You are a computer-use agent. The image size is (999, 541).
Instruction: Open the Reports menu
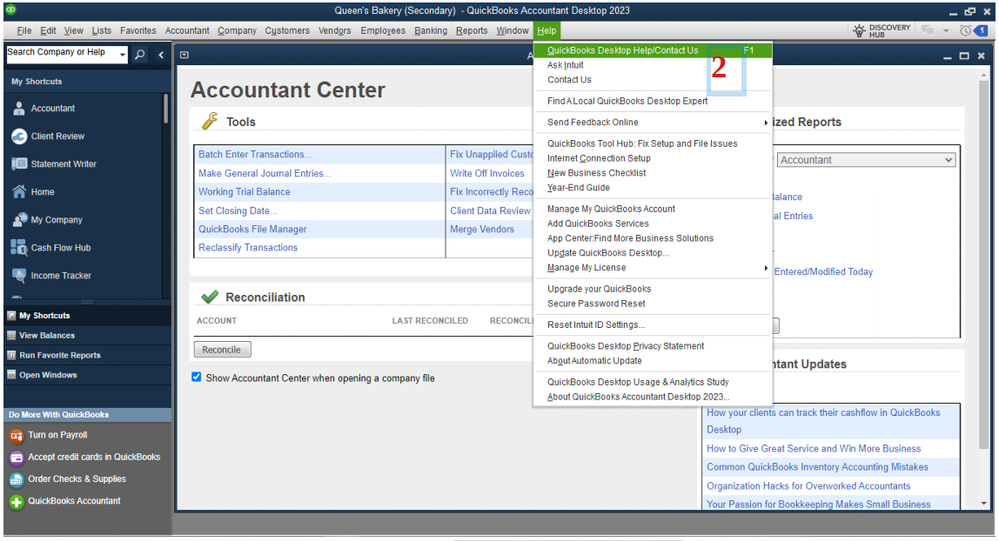[471, 31]
